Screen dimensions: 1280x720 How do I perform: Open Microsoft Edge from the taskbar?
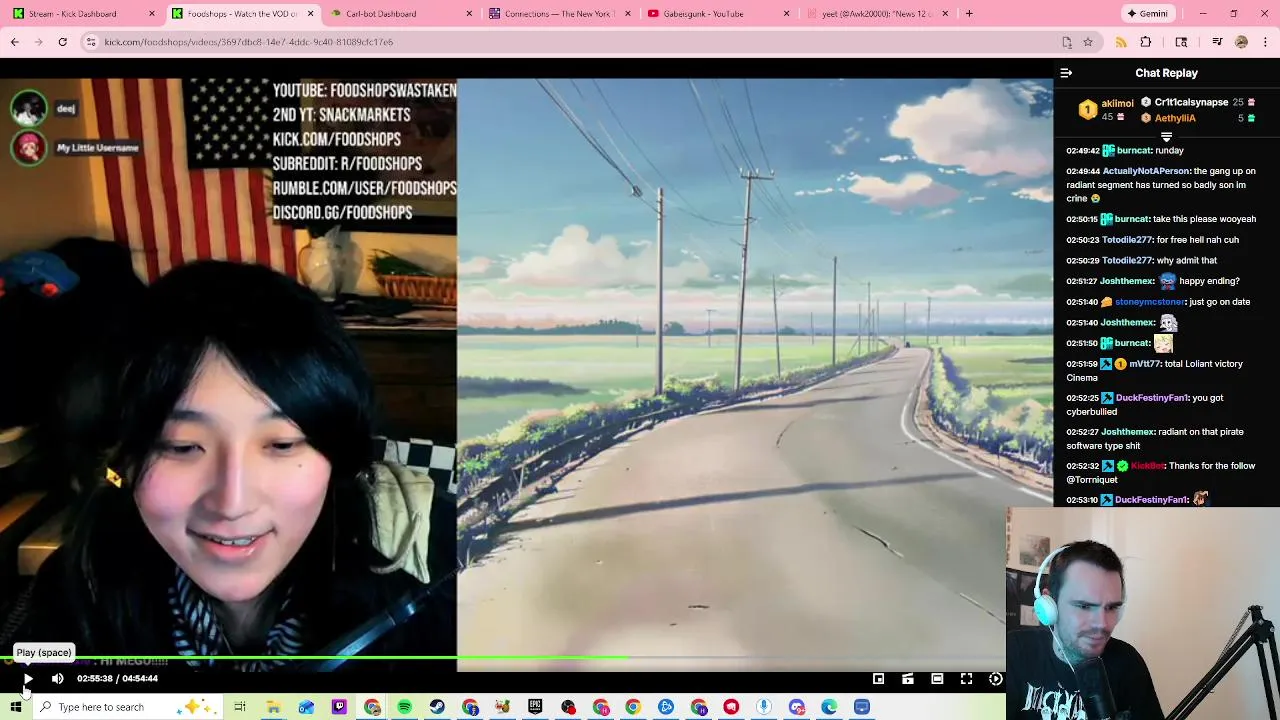coord(829,707)
